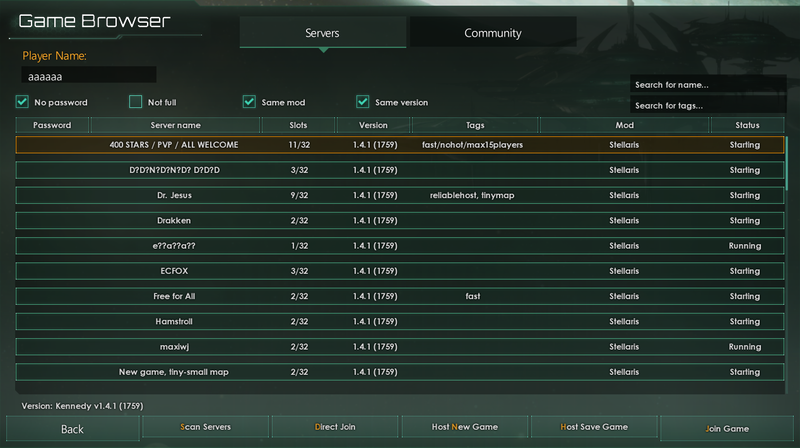This screenshot has width=800, height=448.
Task: Click Running status of maxiwj row
Action: tap(745, 347)
